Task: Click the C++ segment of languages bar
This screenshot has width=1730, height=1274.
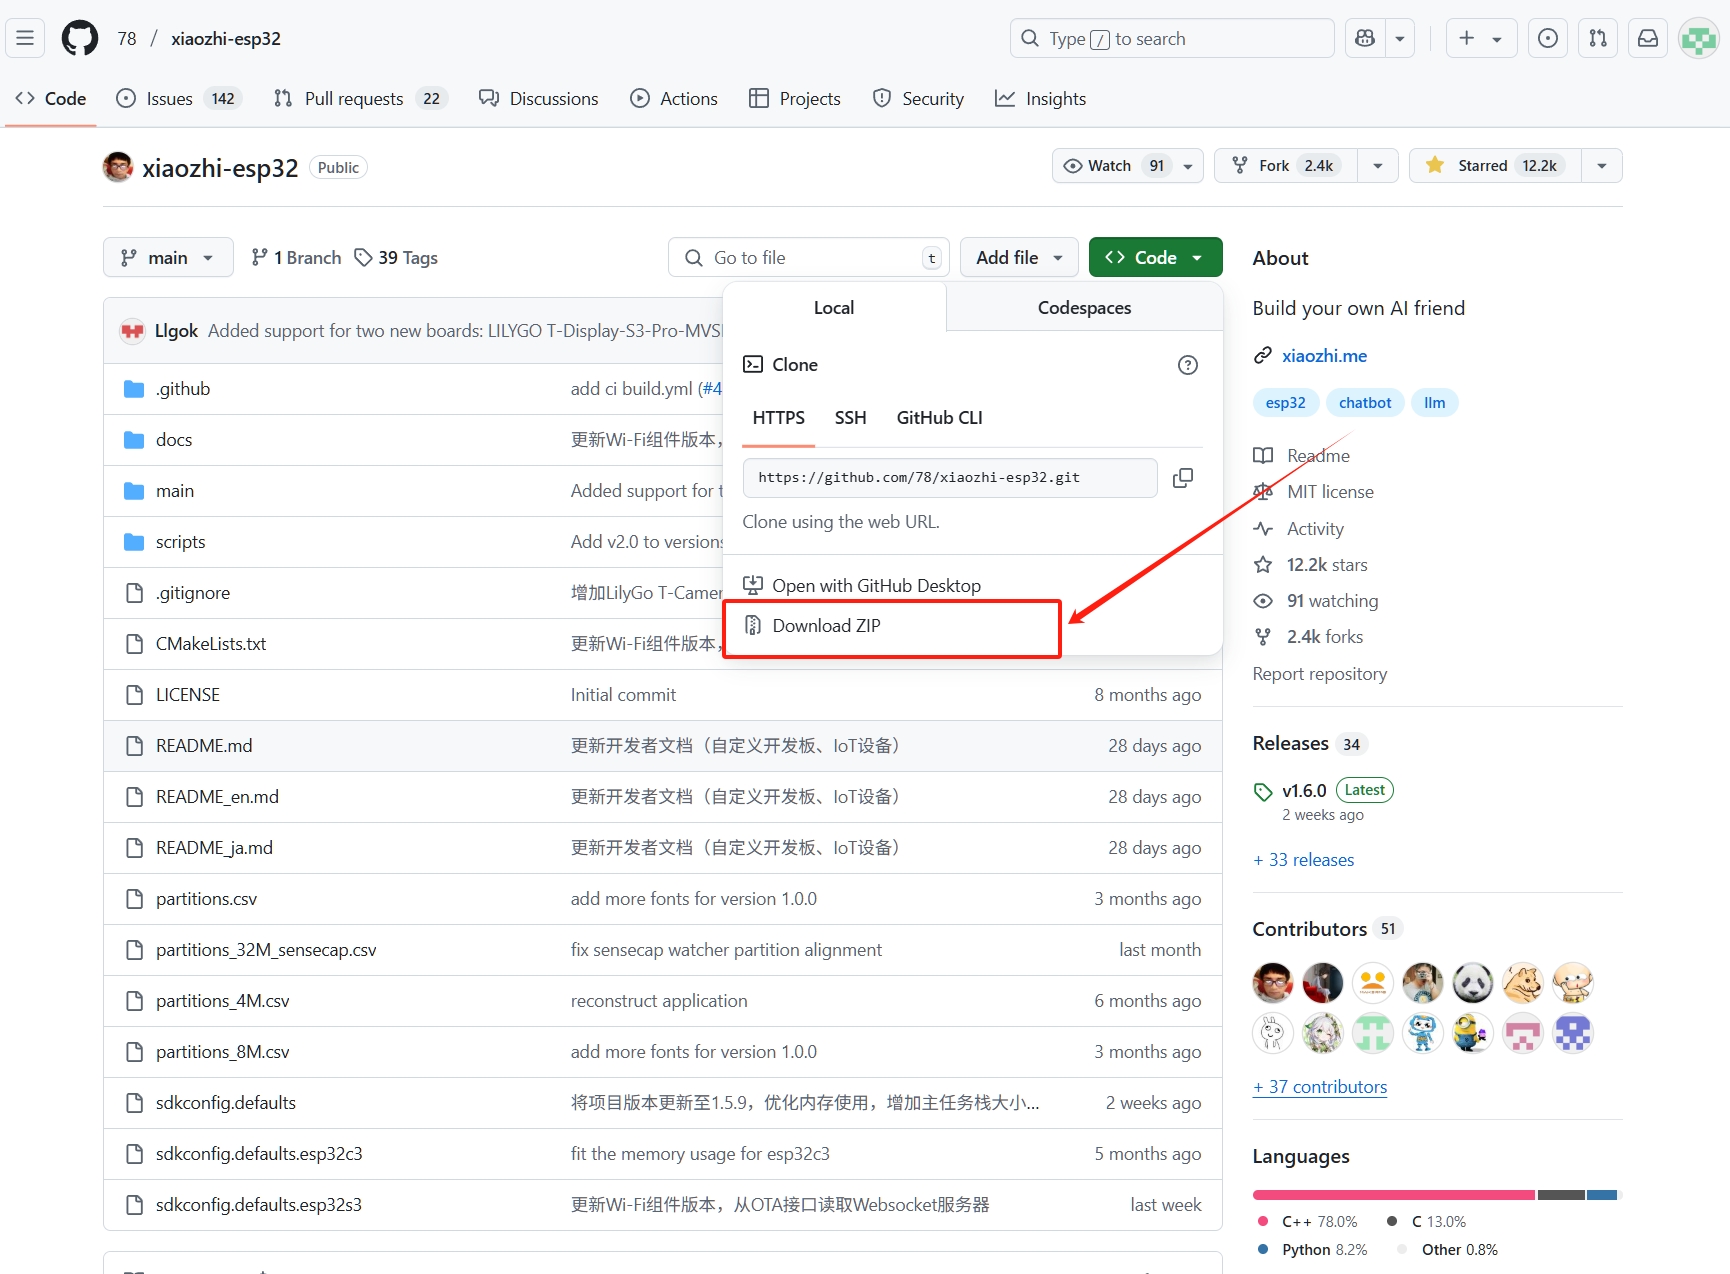Action: pos(1393,1195)
